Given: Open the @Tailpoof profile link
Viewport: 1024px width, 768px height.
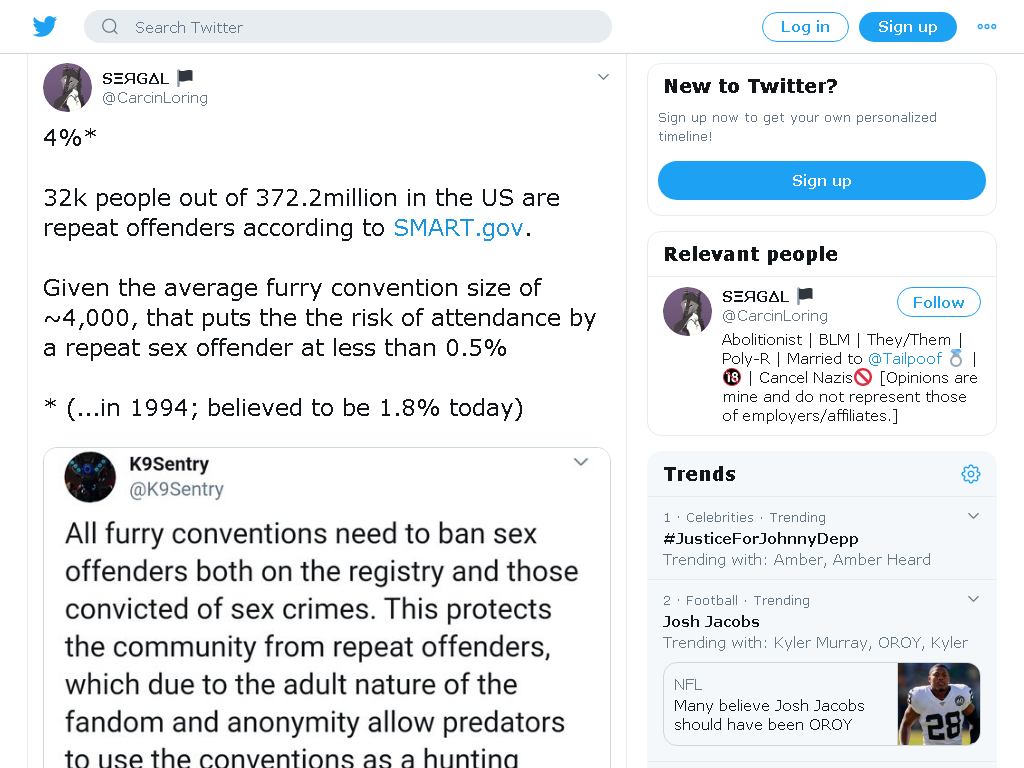Looking at the screenshot, I should (x=904, y=359).
